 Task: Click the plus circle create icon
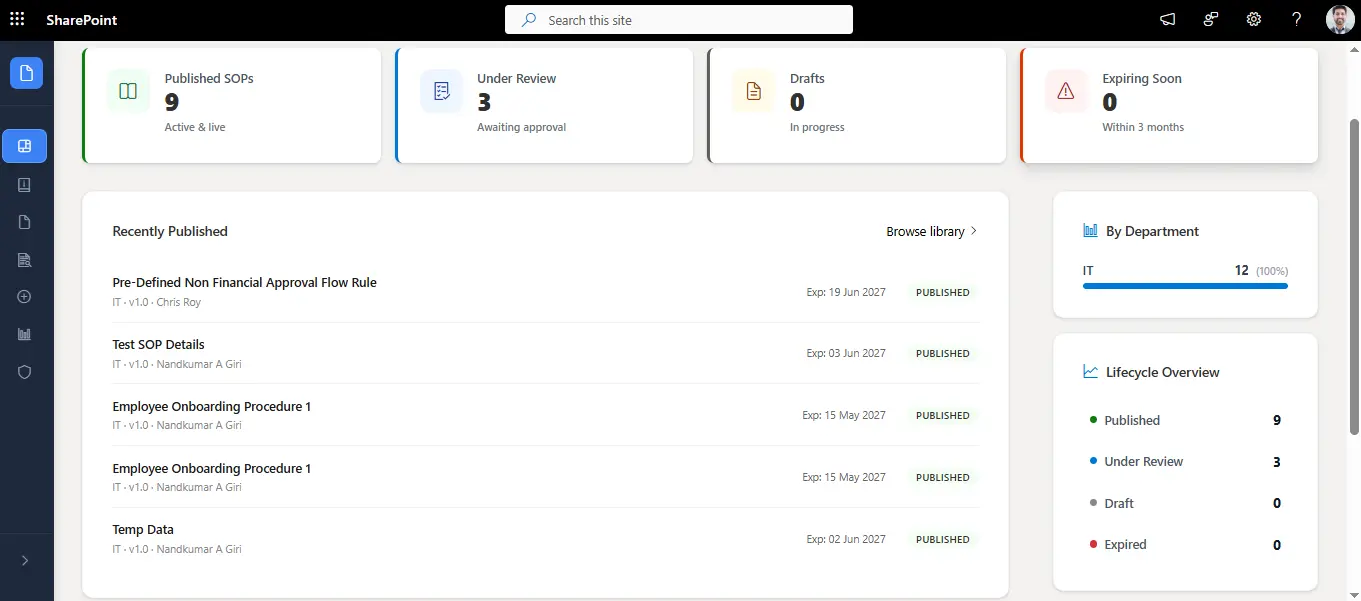[x=25, y=297]
